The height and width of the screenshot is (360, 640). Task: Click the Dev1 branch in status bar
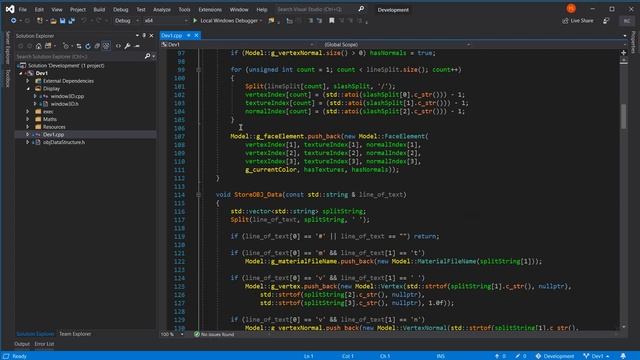pos(596,356)
